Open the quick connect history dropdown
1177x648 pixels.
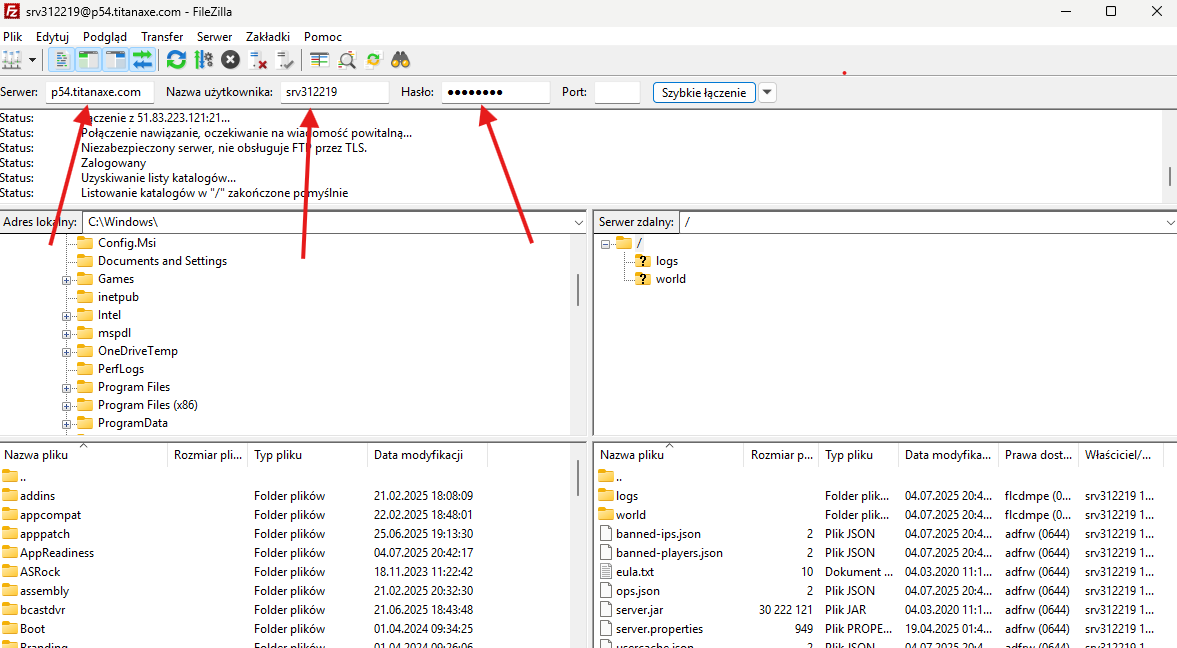(x=767, y=93)
